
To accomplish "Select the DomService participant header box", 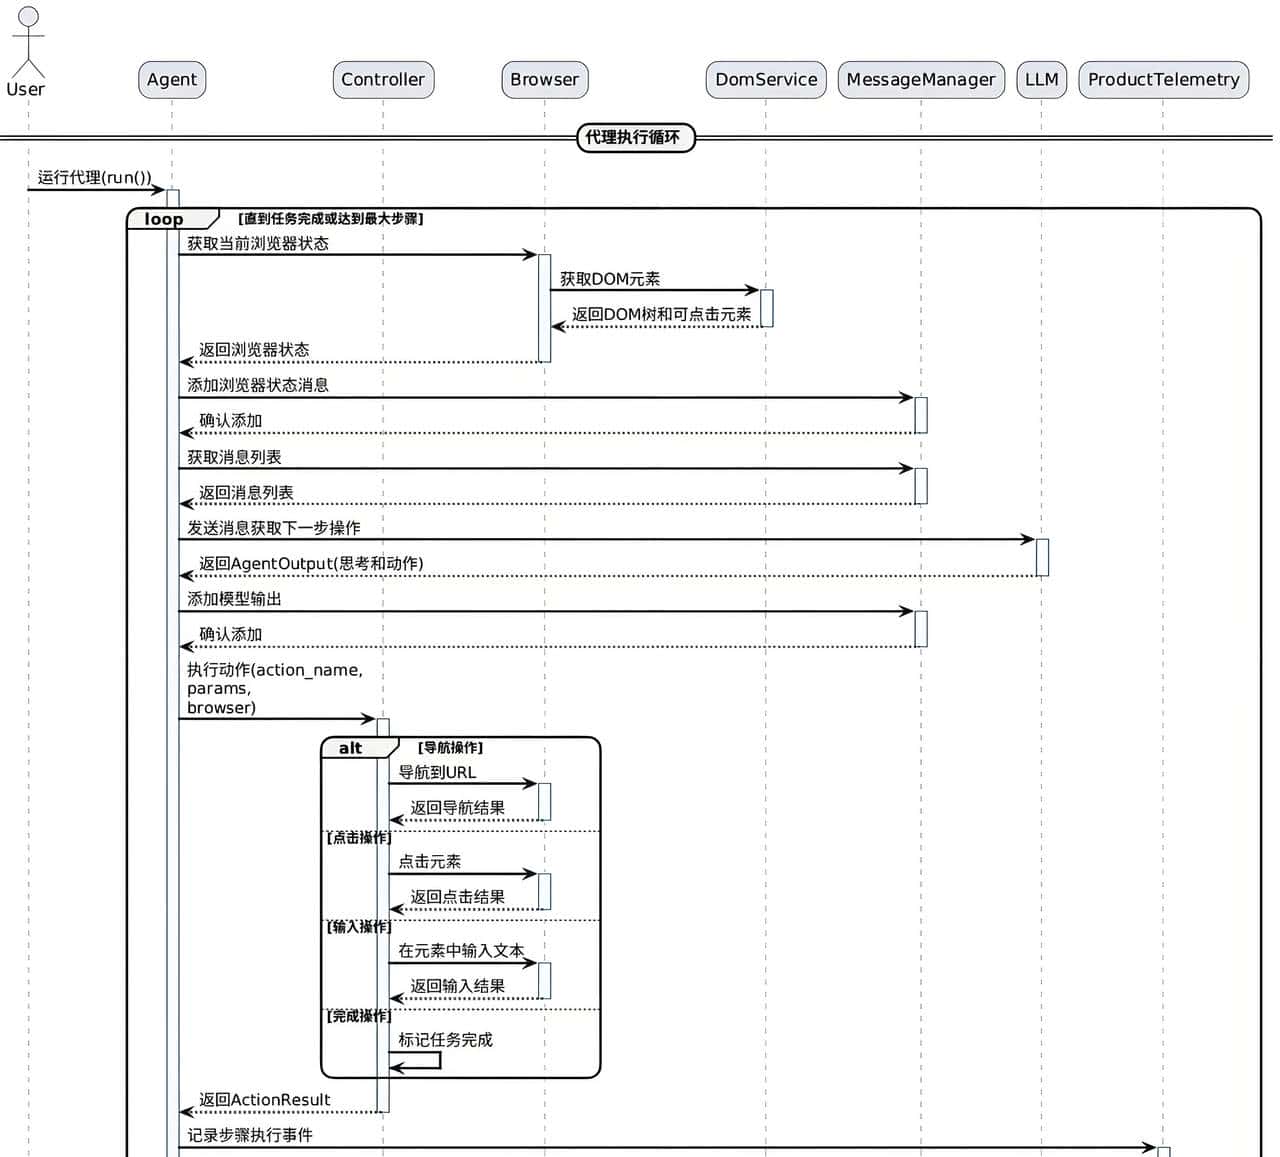I will point(765,79).
